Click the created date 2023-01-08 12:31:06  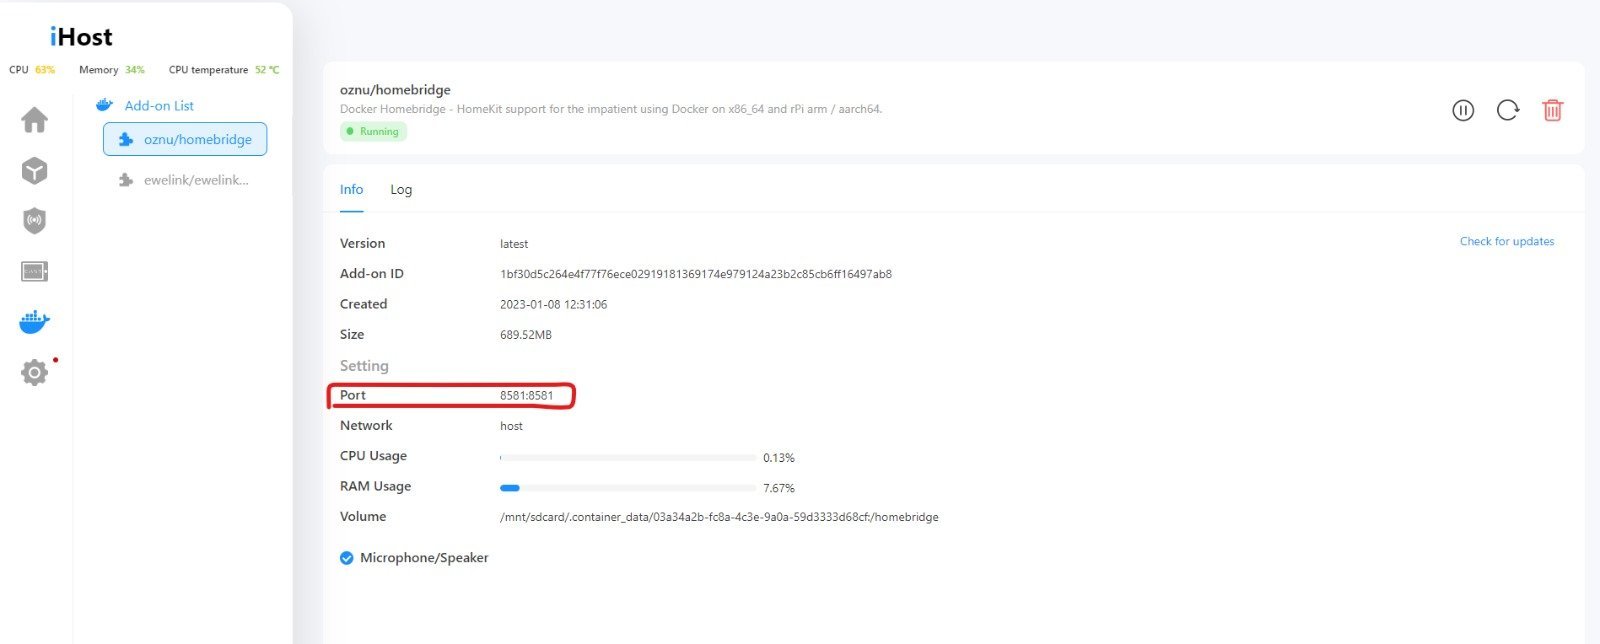pos(554,304)
